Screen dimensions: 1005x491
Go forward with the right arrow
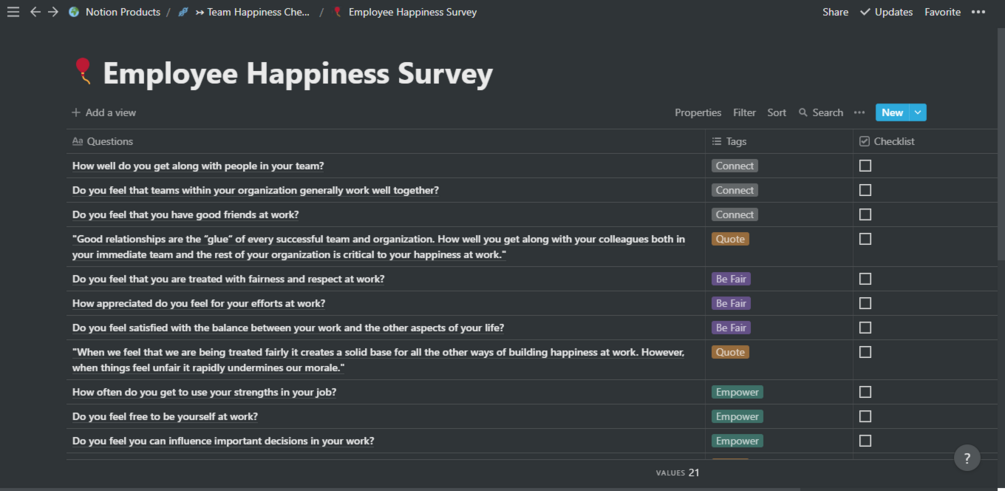pyautogui.click(x=53, y=12)
